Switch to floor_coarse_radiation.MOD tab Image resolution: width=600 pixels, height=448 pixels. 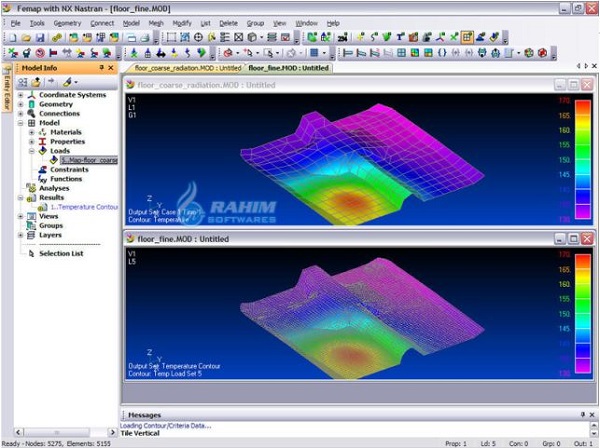tap(186, 68)
